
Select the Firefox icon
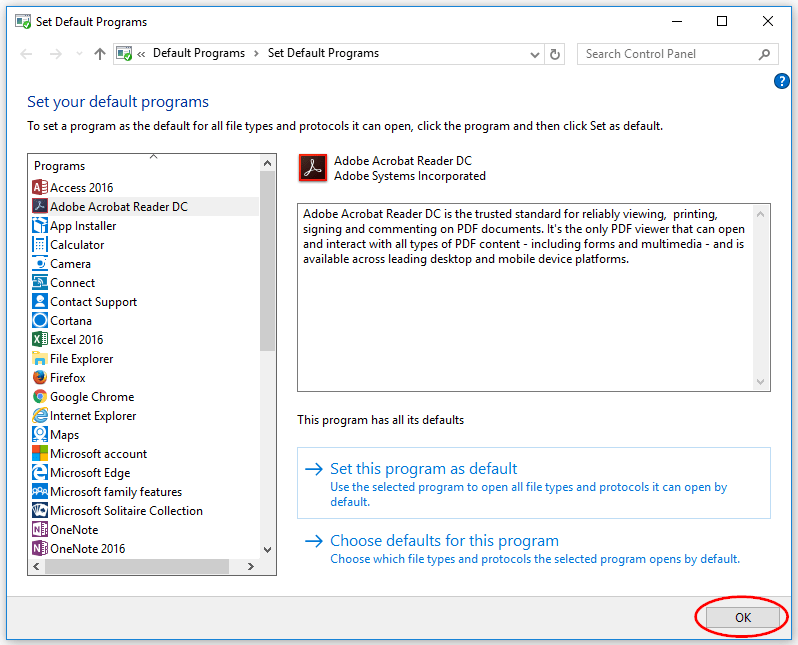coord(40,377)
